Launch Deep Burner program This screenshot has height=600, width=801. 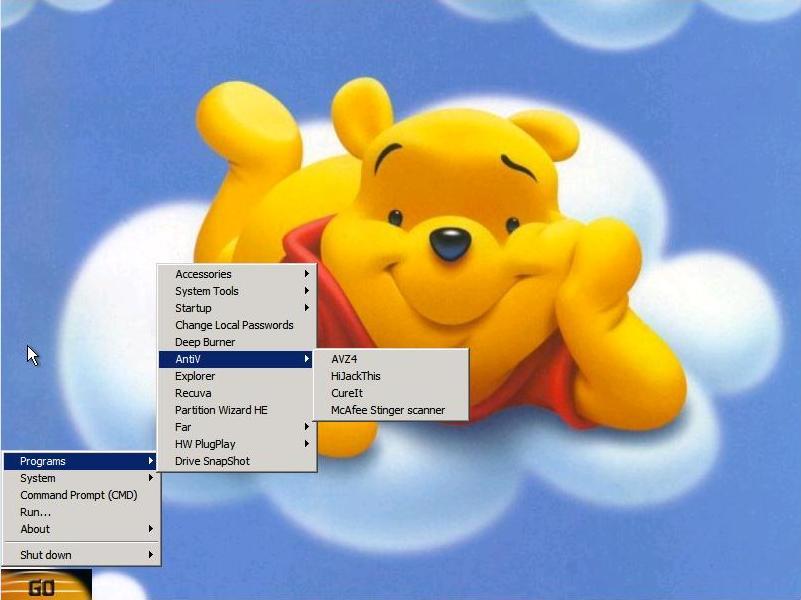click(x=205, y=342)
